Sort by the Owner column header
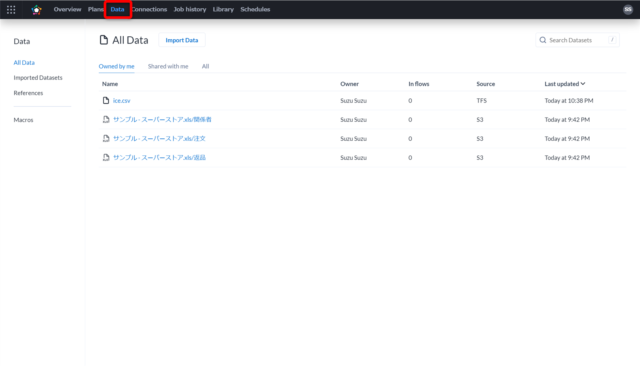The image size is (640, 366). (x=349, y=84)
